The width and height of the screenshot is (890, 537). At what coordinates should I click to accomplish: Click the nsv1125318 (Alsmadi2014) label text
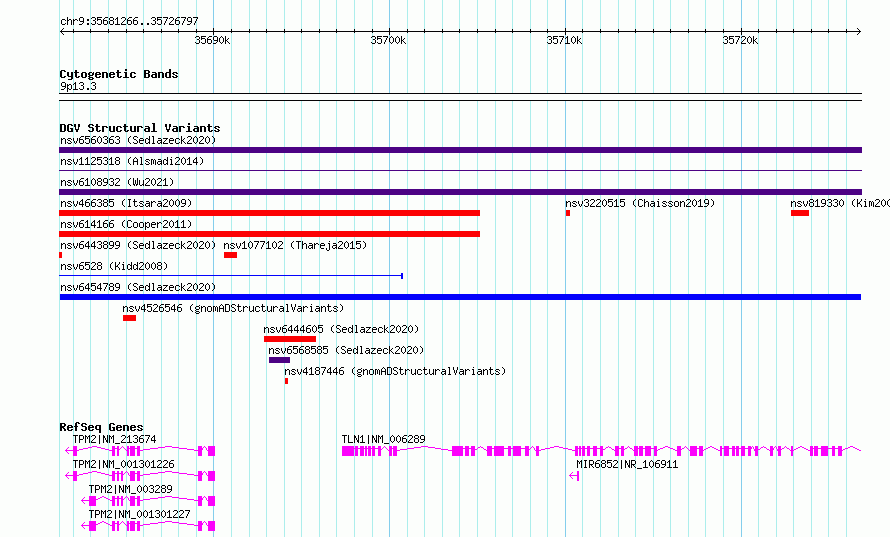pyautogui.click(x=132, y=161)
